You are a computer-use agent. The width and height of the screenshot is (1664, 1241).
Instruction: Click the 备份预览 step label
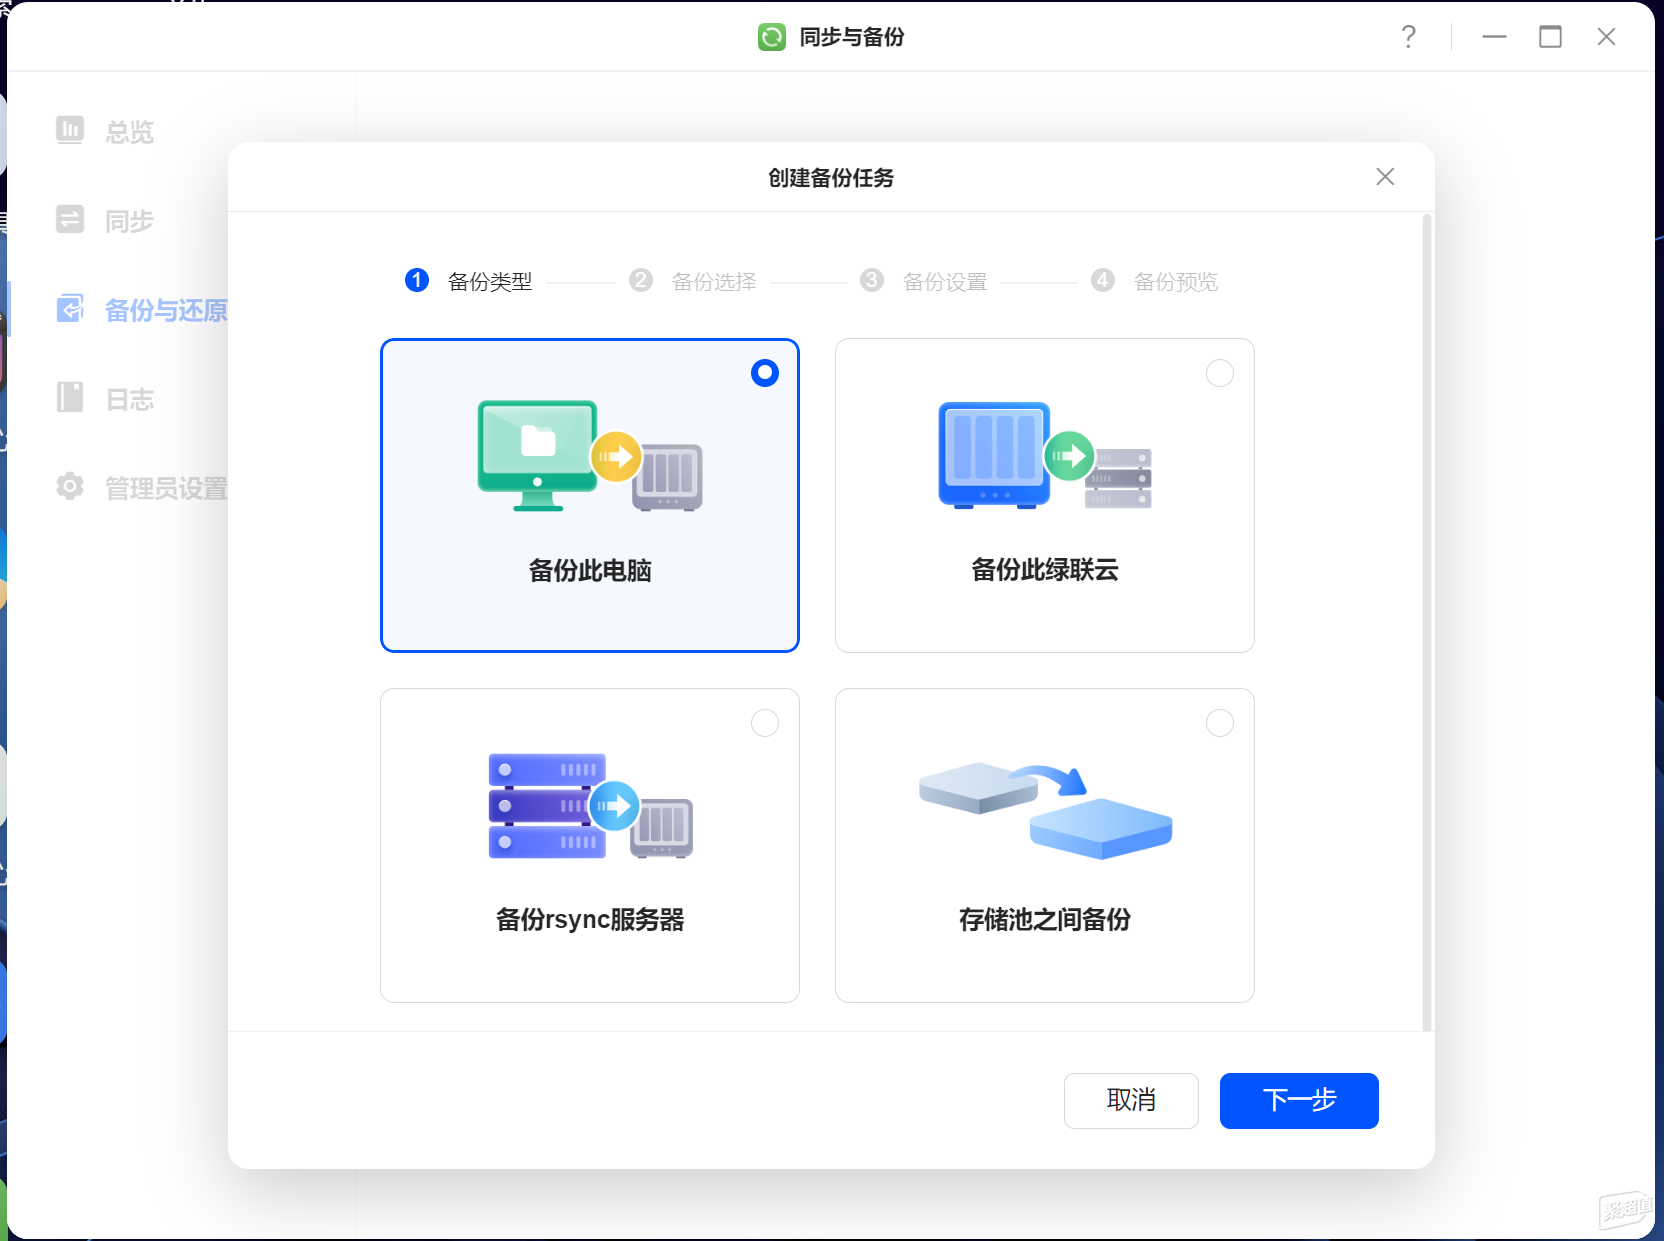point(1176,282)
